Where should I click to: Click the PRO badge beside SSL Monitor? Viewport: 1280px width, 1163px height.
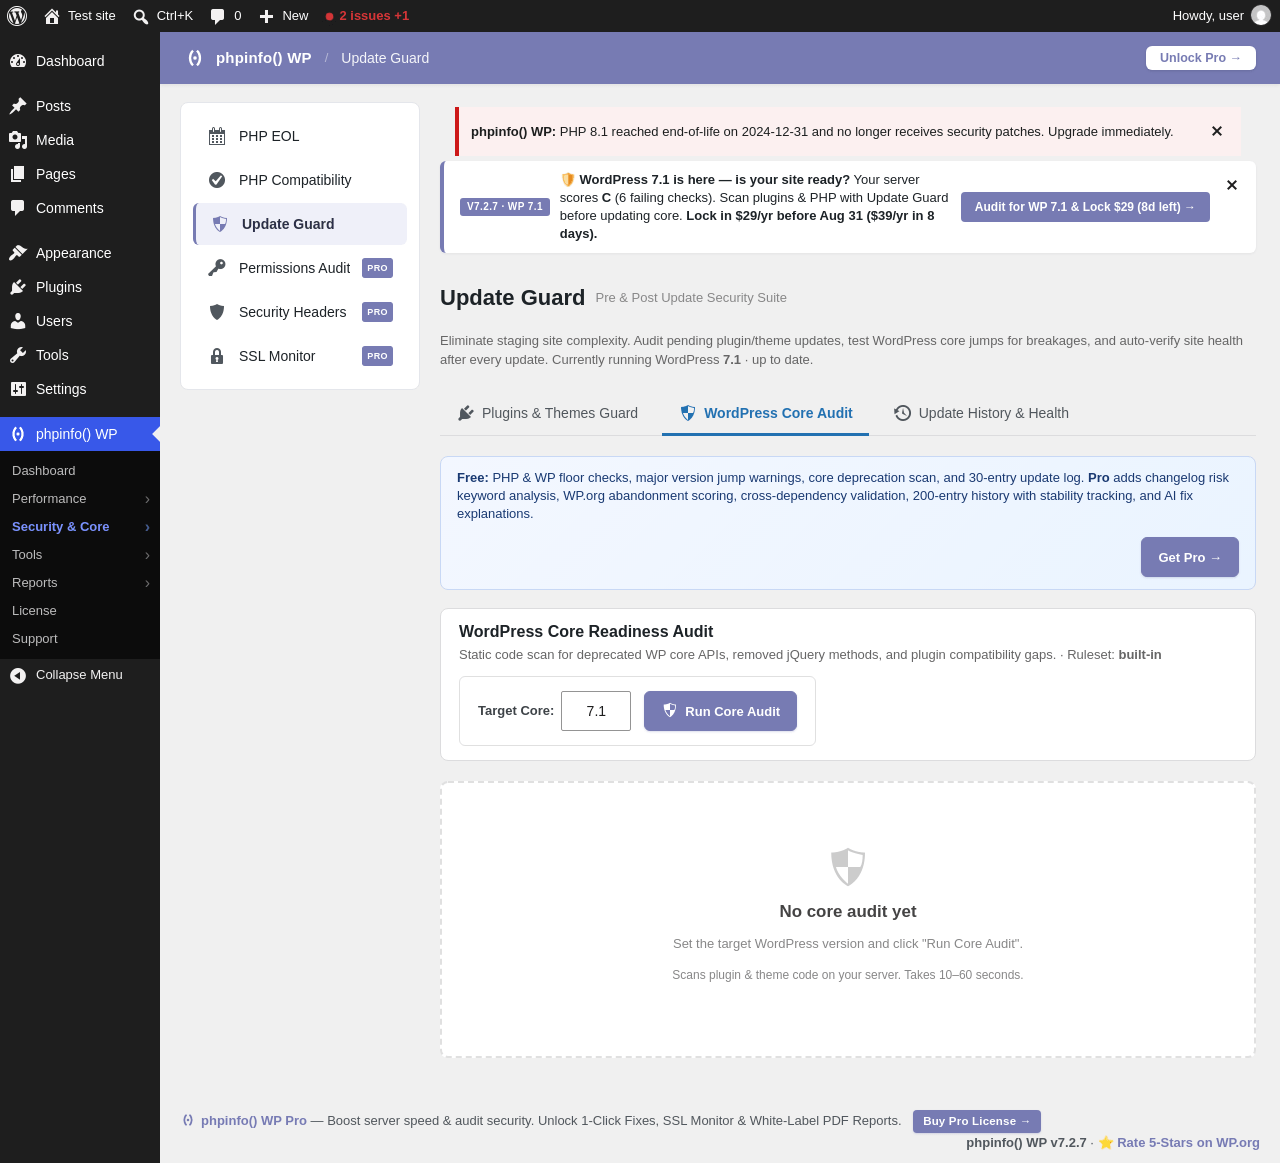pos(377,356)
